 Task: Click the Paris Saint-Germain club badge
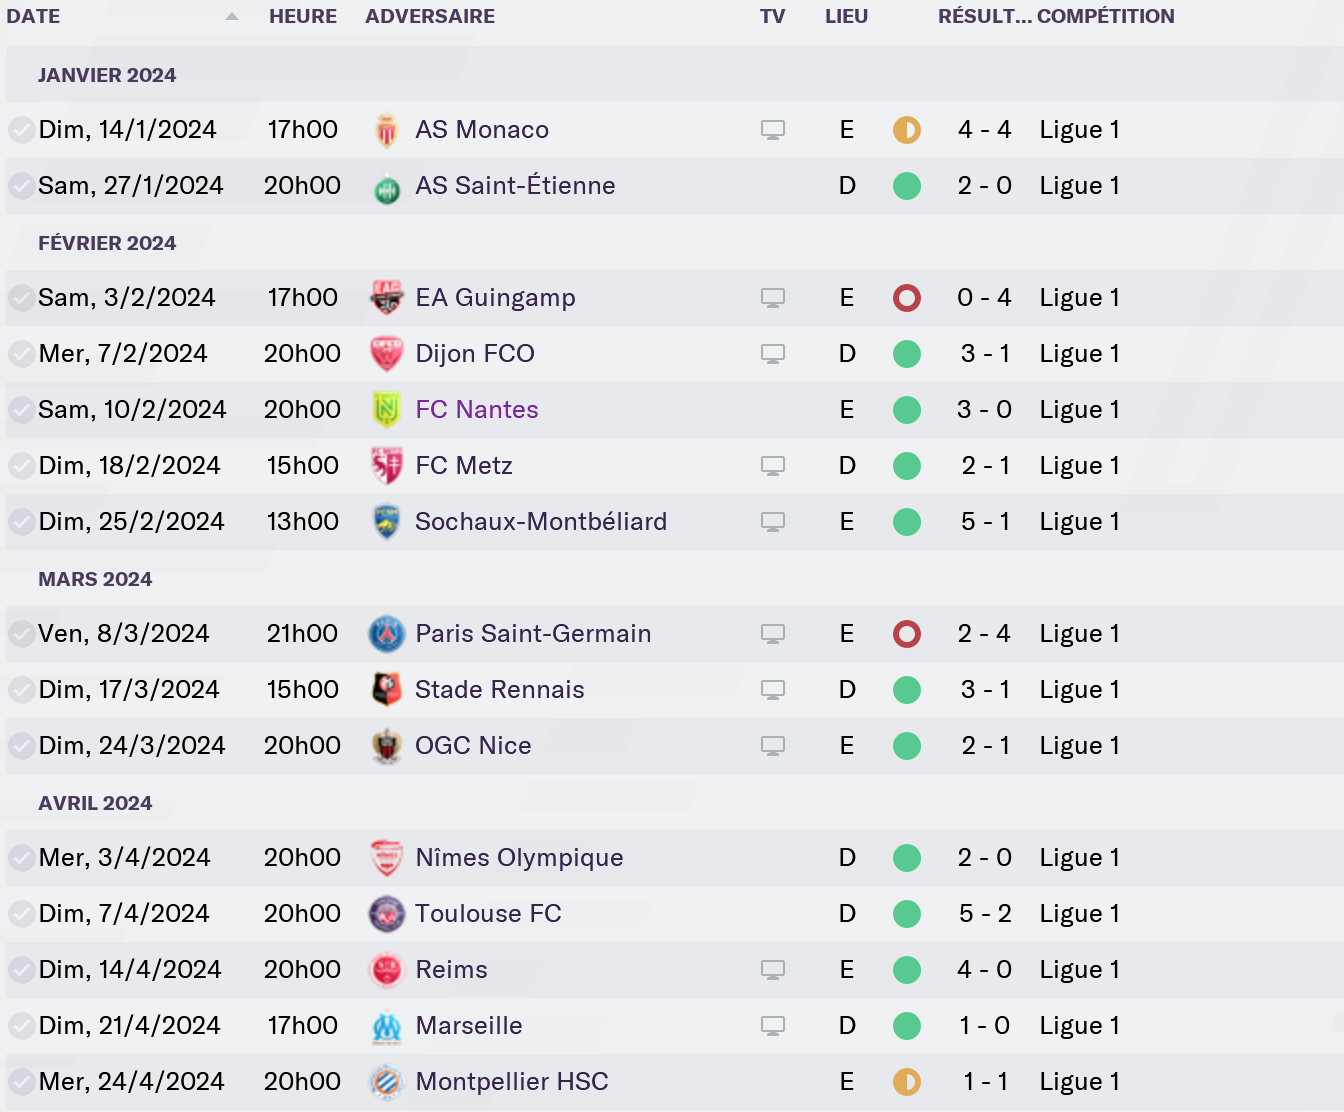click(x=387, y=634)
